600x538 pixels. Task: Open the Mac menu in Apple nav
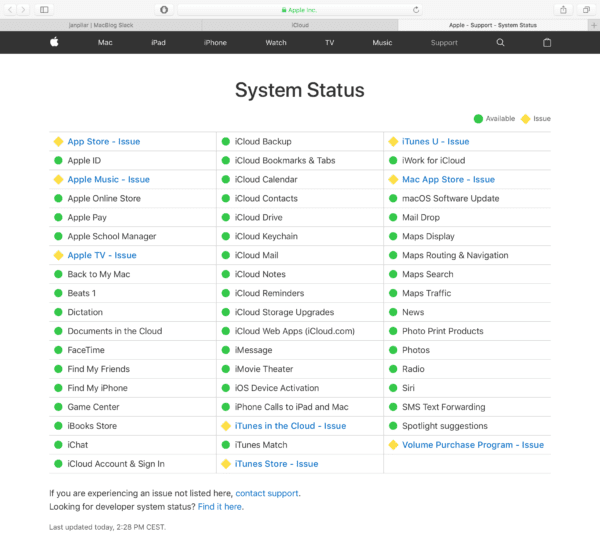[105, 43]
